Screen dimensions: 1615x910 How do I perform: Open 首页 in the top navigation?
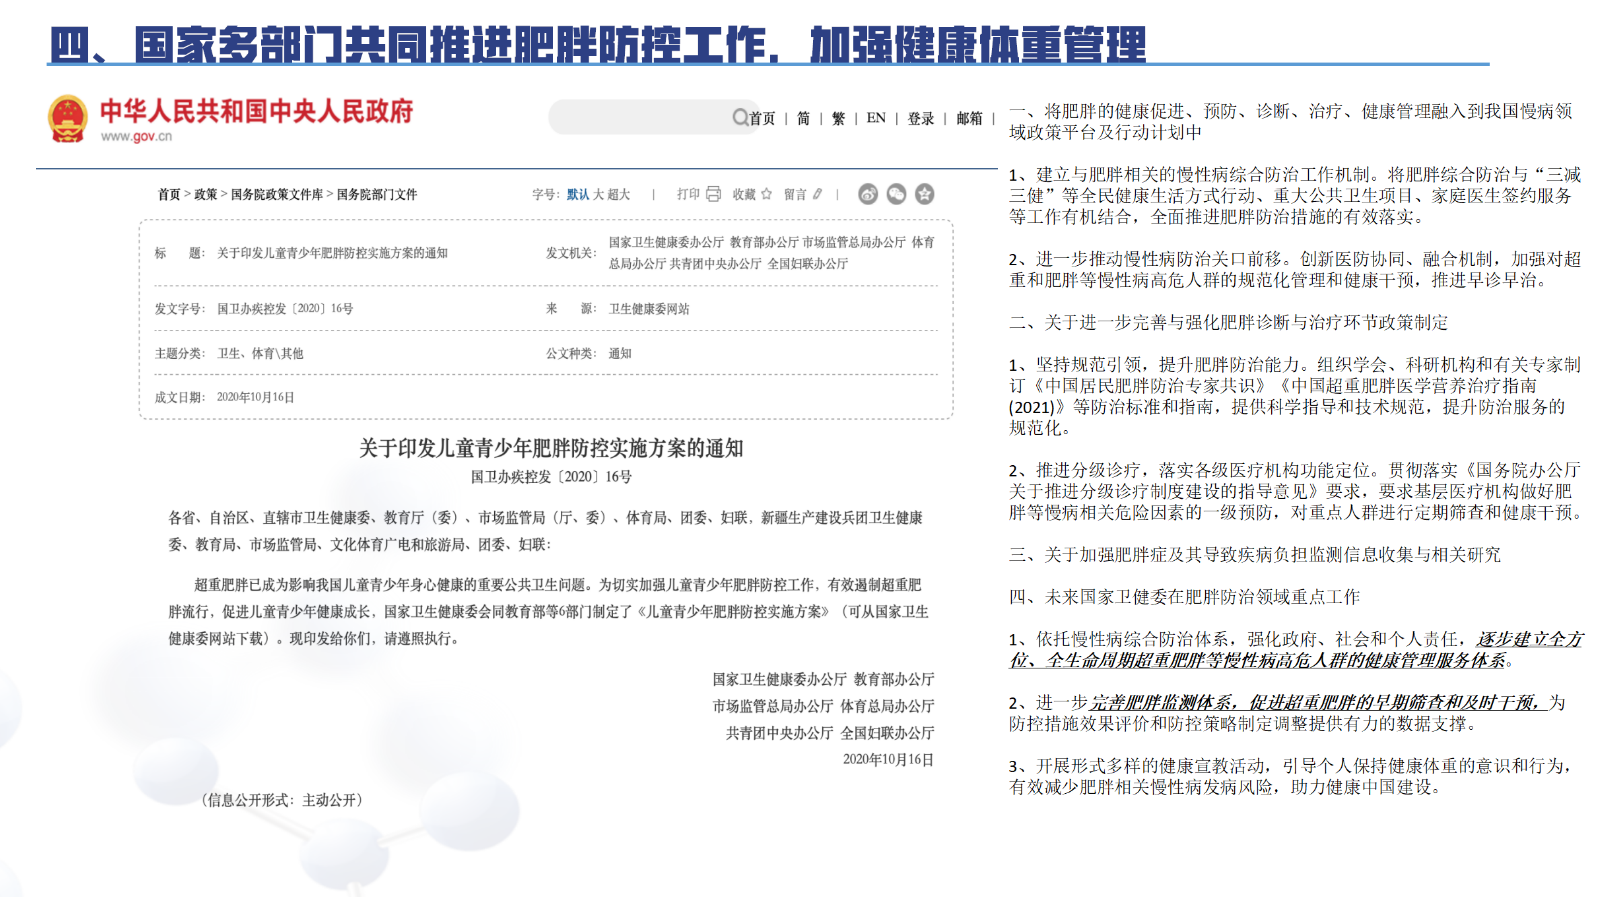coord(762,118)
